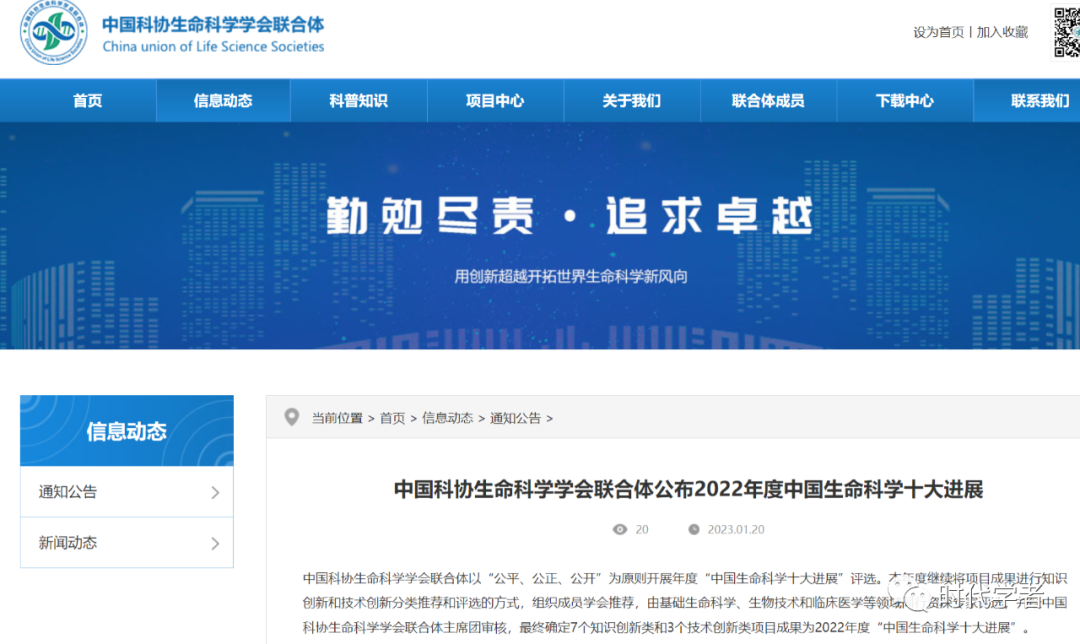This screenshot has width=1080, height=644.
Task: Click the circular icon before date 2023.01.20
Action: [x=692, y=530]
